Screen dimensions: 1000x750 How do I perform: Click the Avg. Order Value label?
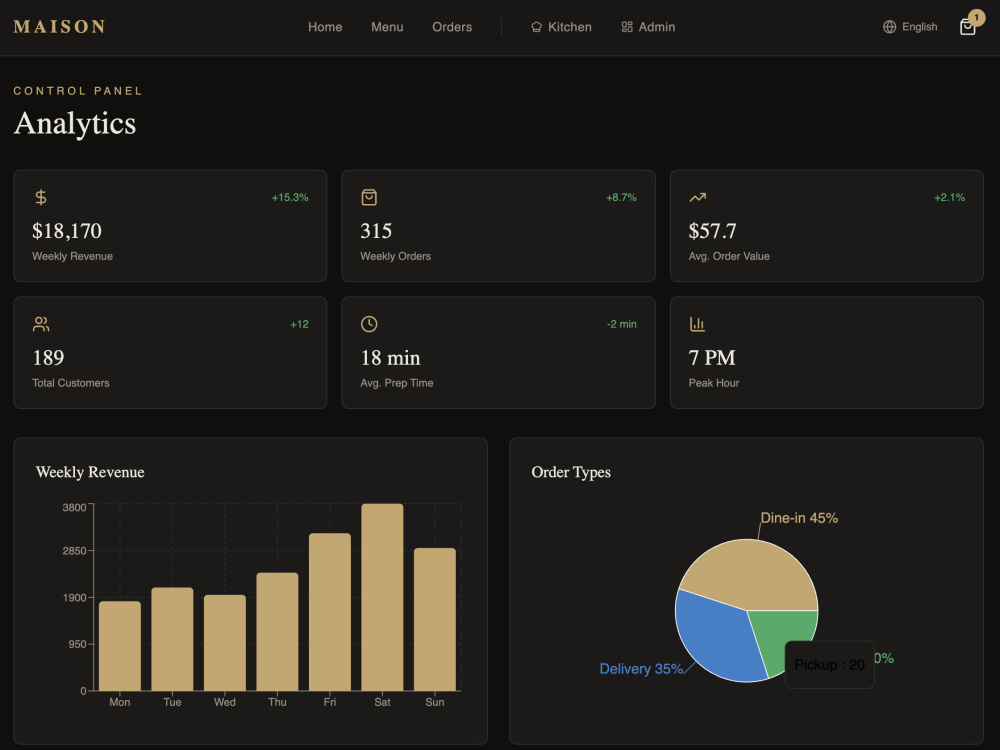point(729,256)
